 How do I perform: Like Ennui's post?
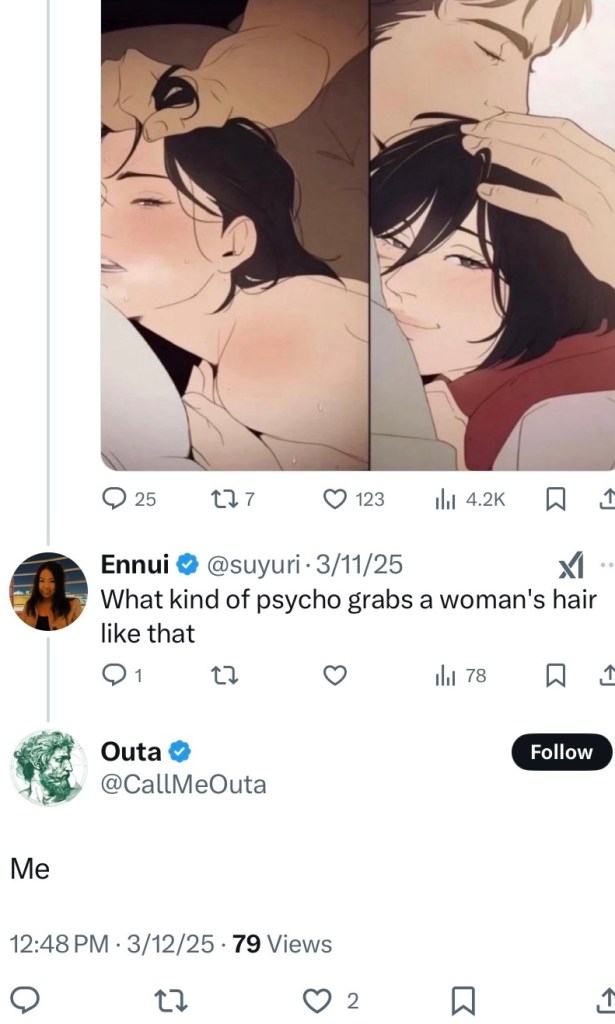[335, 676]
